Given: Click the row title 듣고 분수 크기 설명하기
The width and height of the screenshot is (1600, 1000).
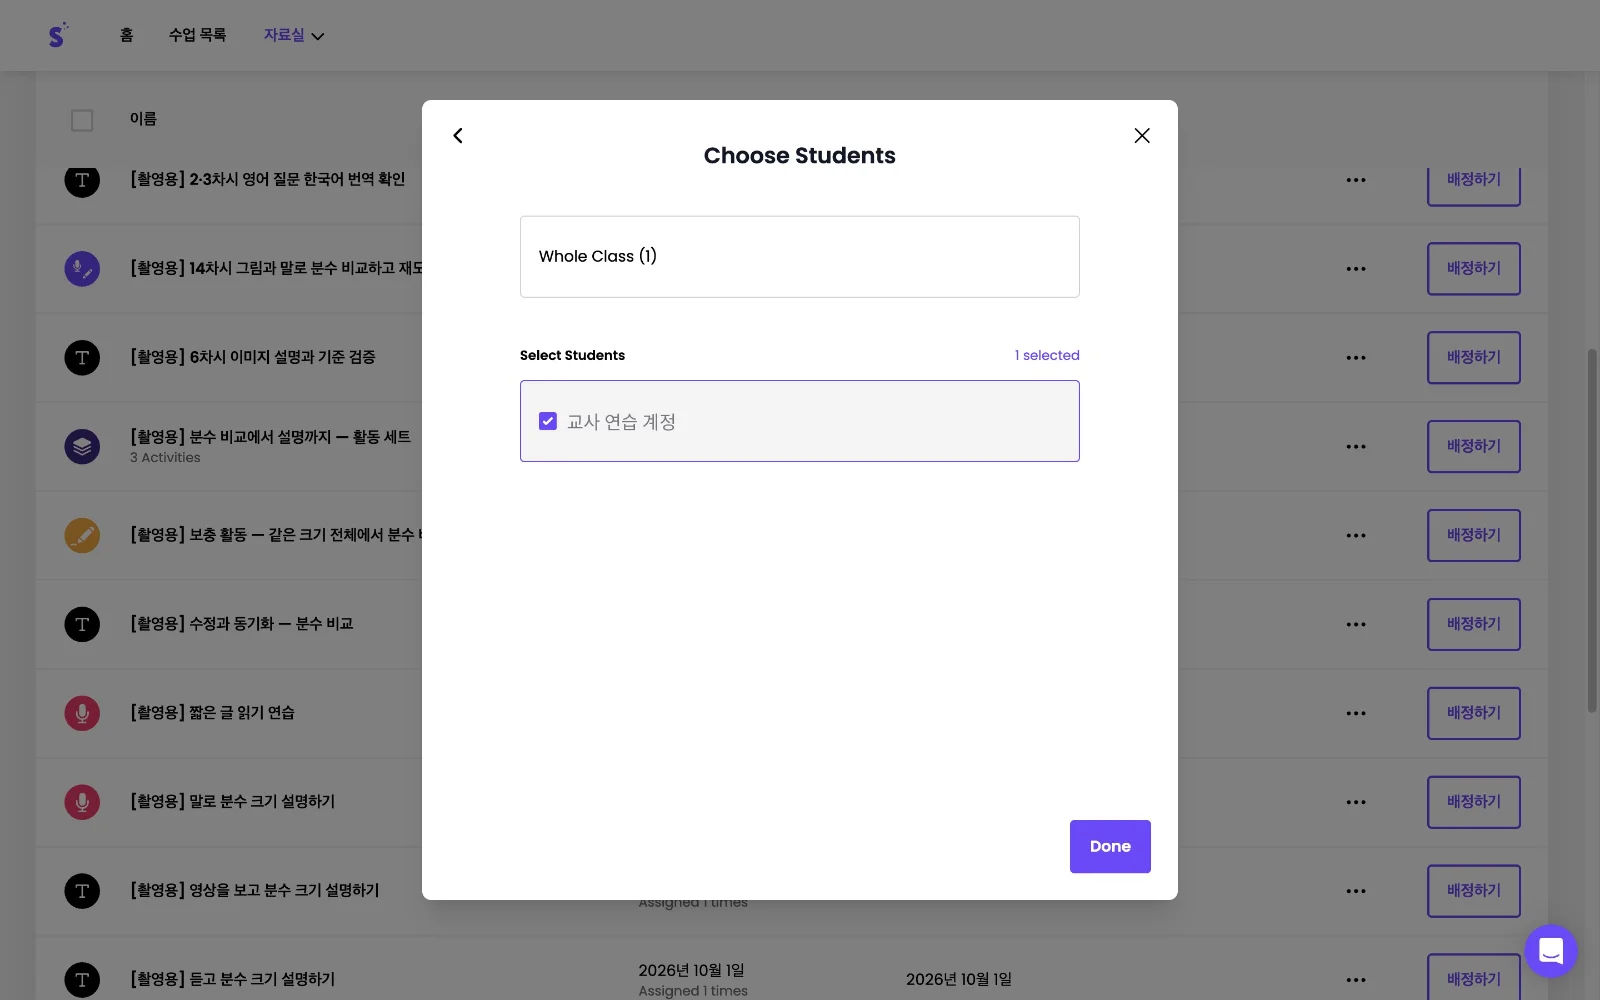Looking at the screenshot, I should 232,980.
